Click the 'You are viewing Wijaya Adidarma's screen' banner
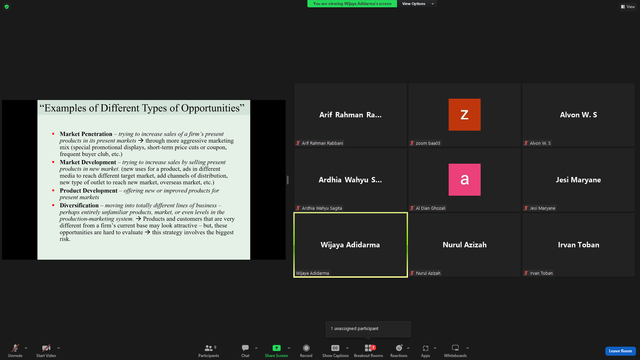This screenshot has width=640, height=360. 352,4
